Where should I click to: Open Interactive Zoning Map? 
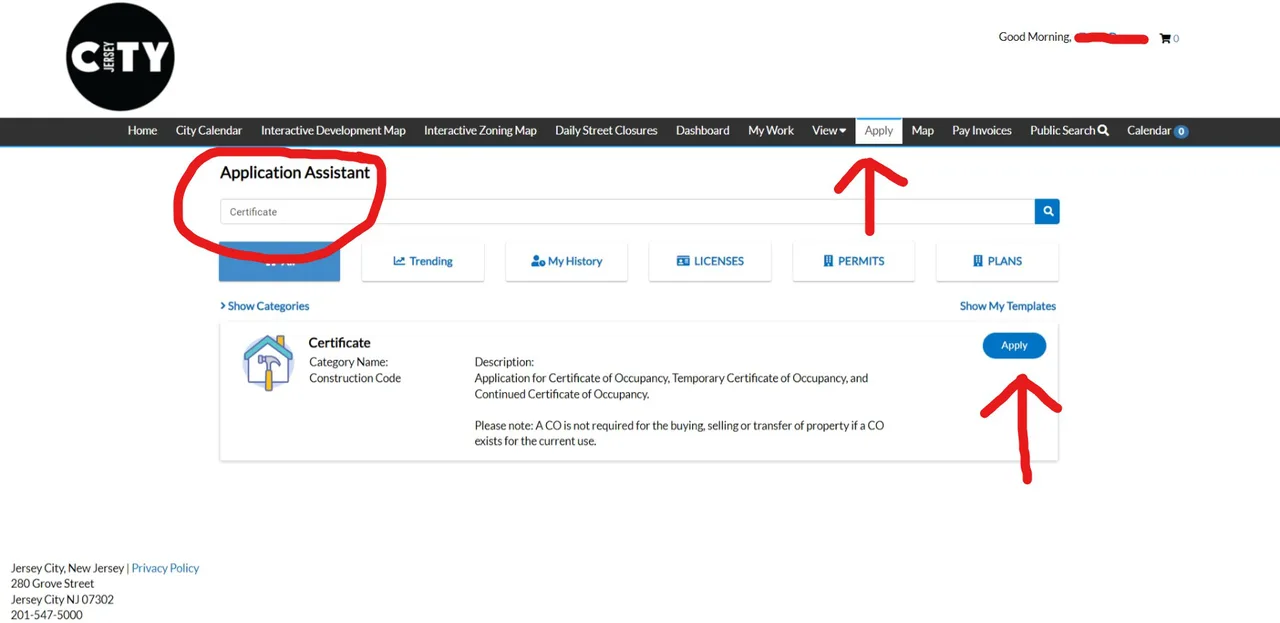click(x=480, y=130)
